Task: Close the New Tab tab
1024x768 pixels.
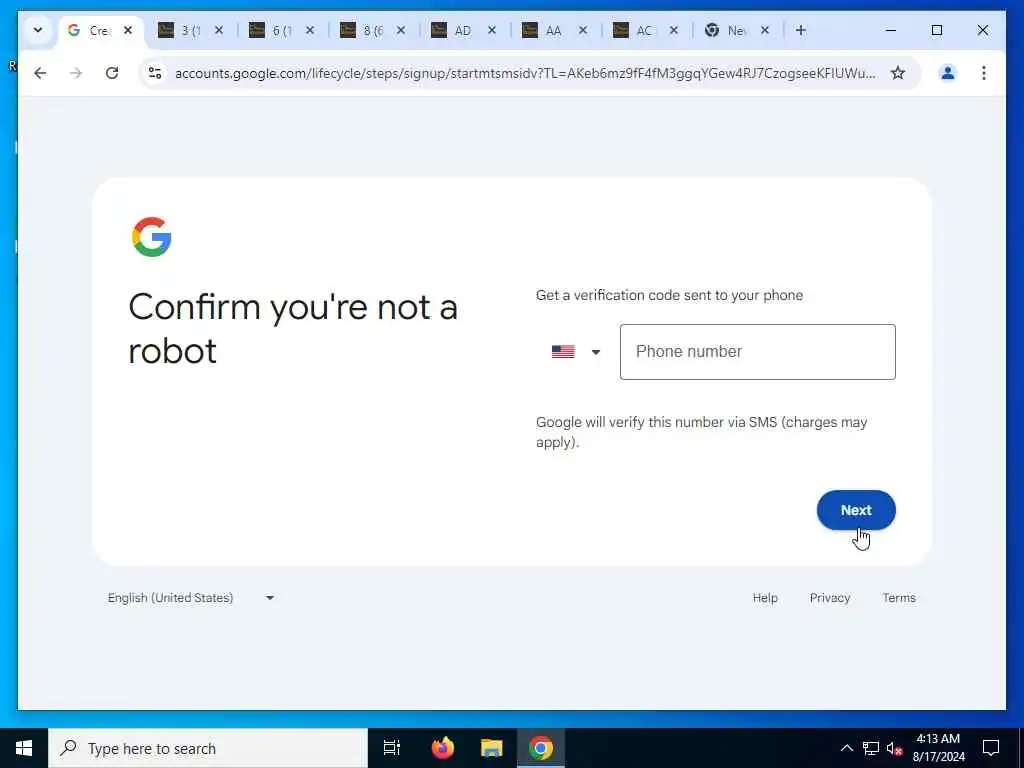Action: pos(765,30)
